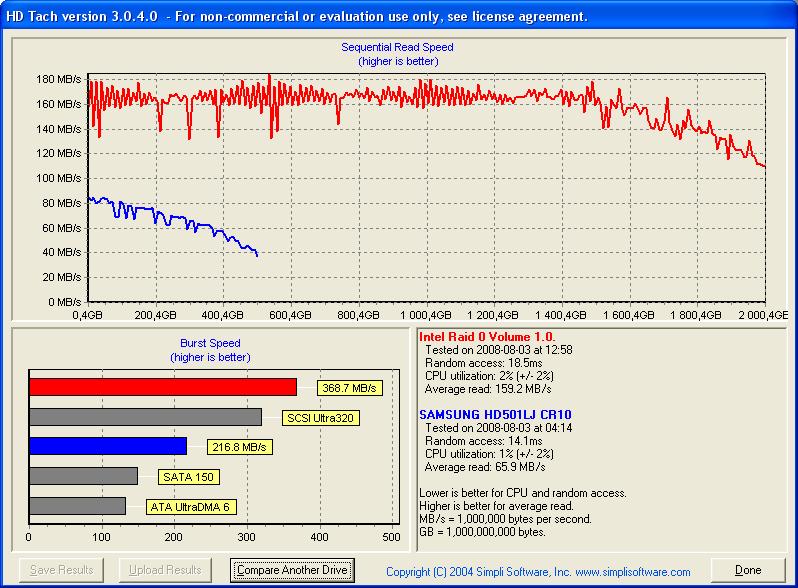
Task: Click the 0 MB/s axis label
Action: (x=65, y=302)
